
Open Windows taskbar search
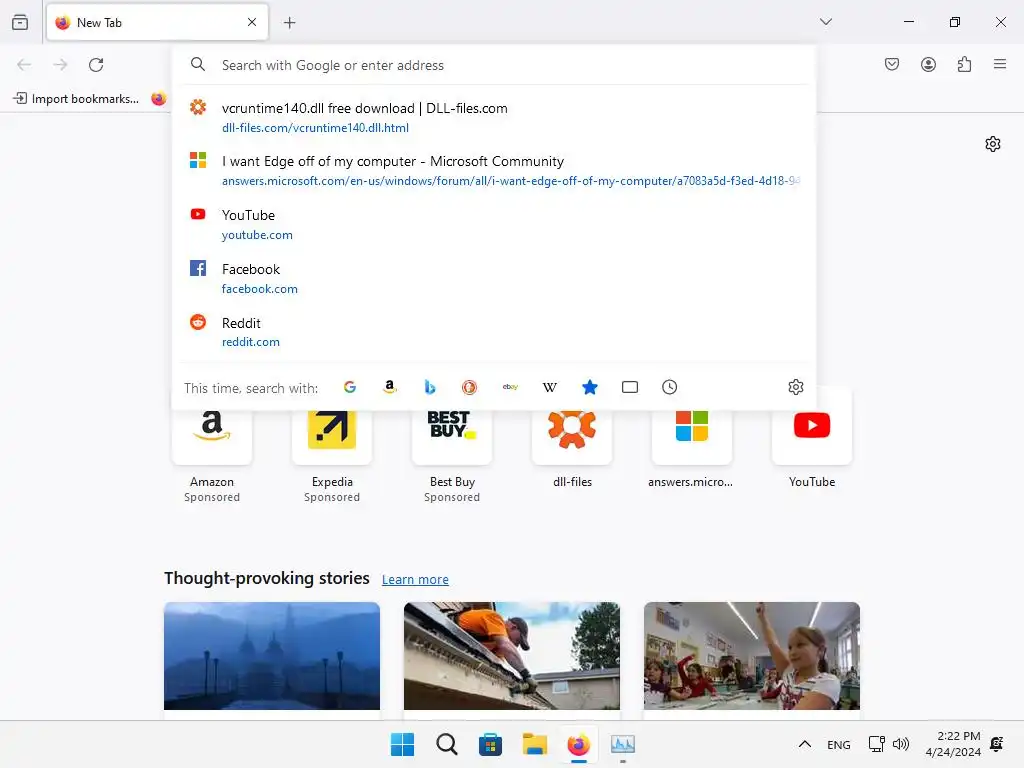pyautogui.click(x=447, y=744)
